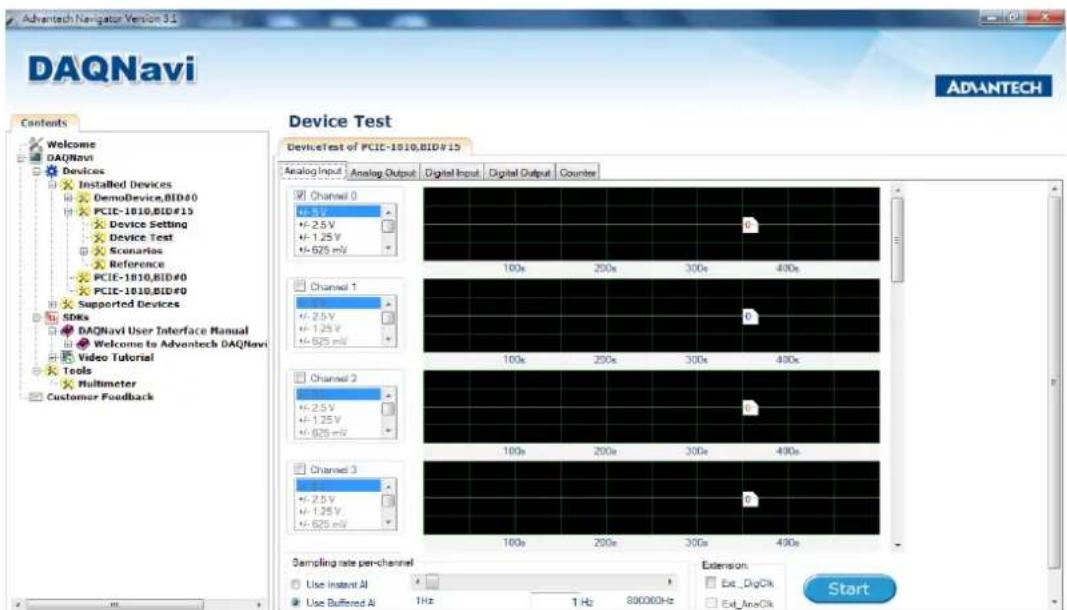Click the DAQNavi node icon
This screenshot has height=610, width=1067.
pos(37,157)
